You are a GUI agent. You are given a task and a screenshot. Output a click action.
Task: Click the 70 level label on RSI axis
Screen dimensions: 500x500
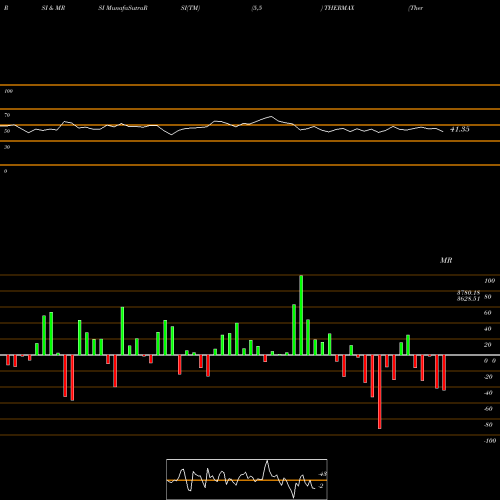tap(7, 115)
